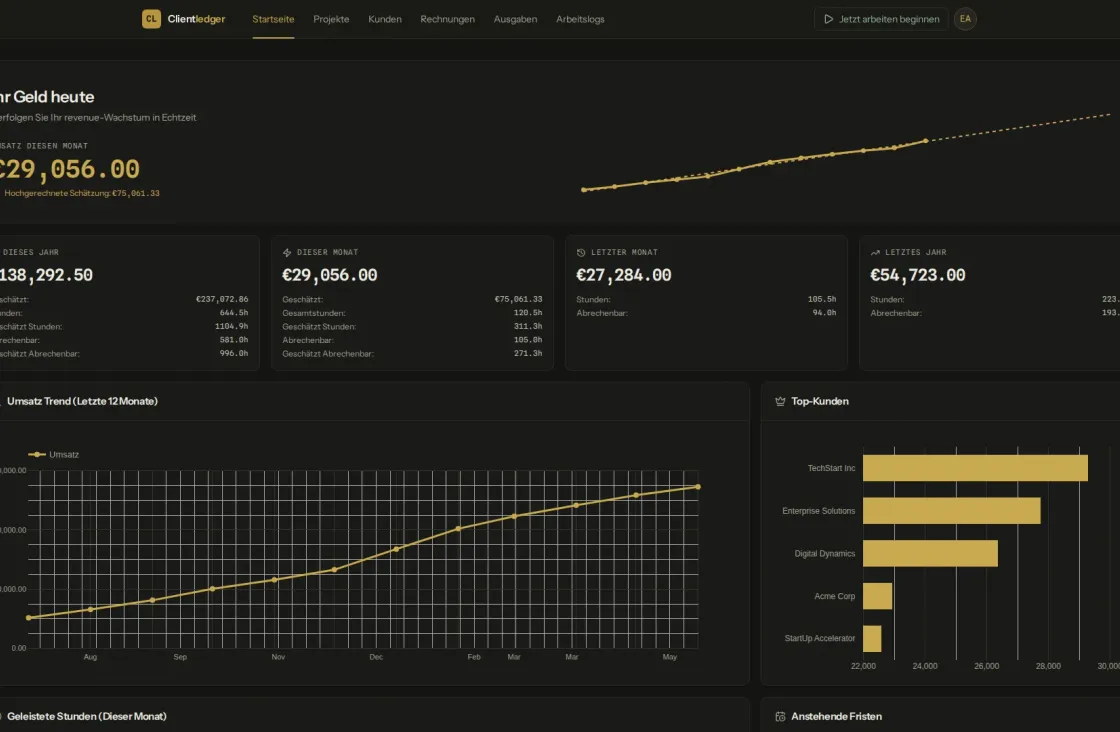Click the Digital Dynamics bar
1120x732 pixels.
(x=930, y=553)
